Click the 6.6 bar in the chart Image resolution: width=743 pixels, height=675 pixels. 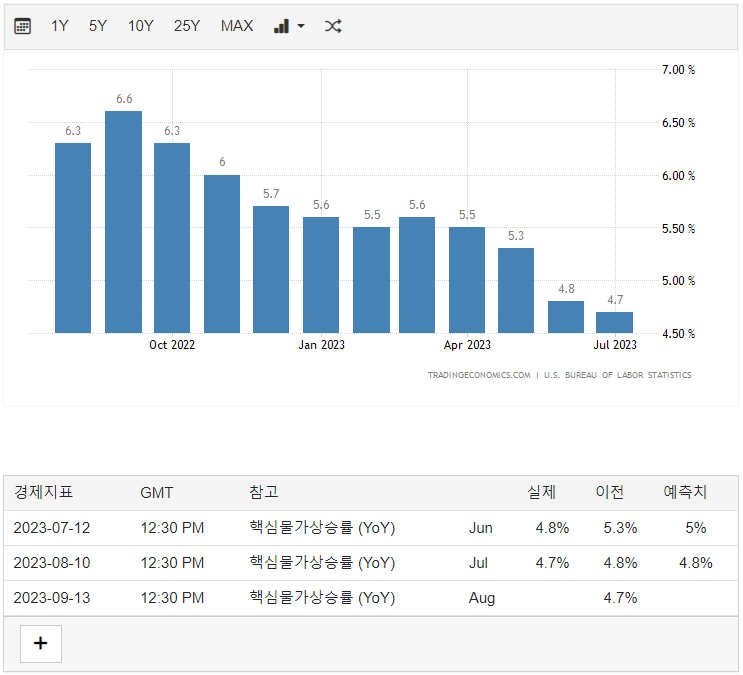pyautogui.click(x=123, y=222)
